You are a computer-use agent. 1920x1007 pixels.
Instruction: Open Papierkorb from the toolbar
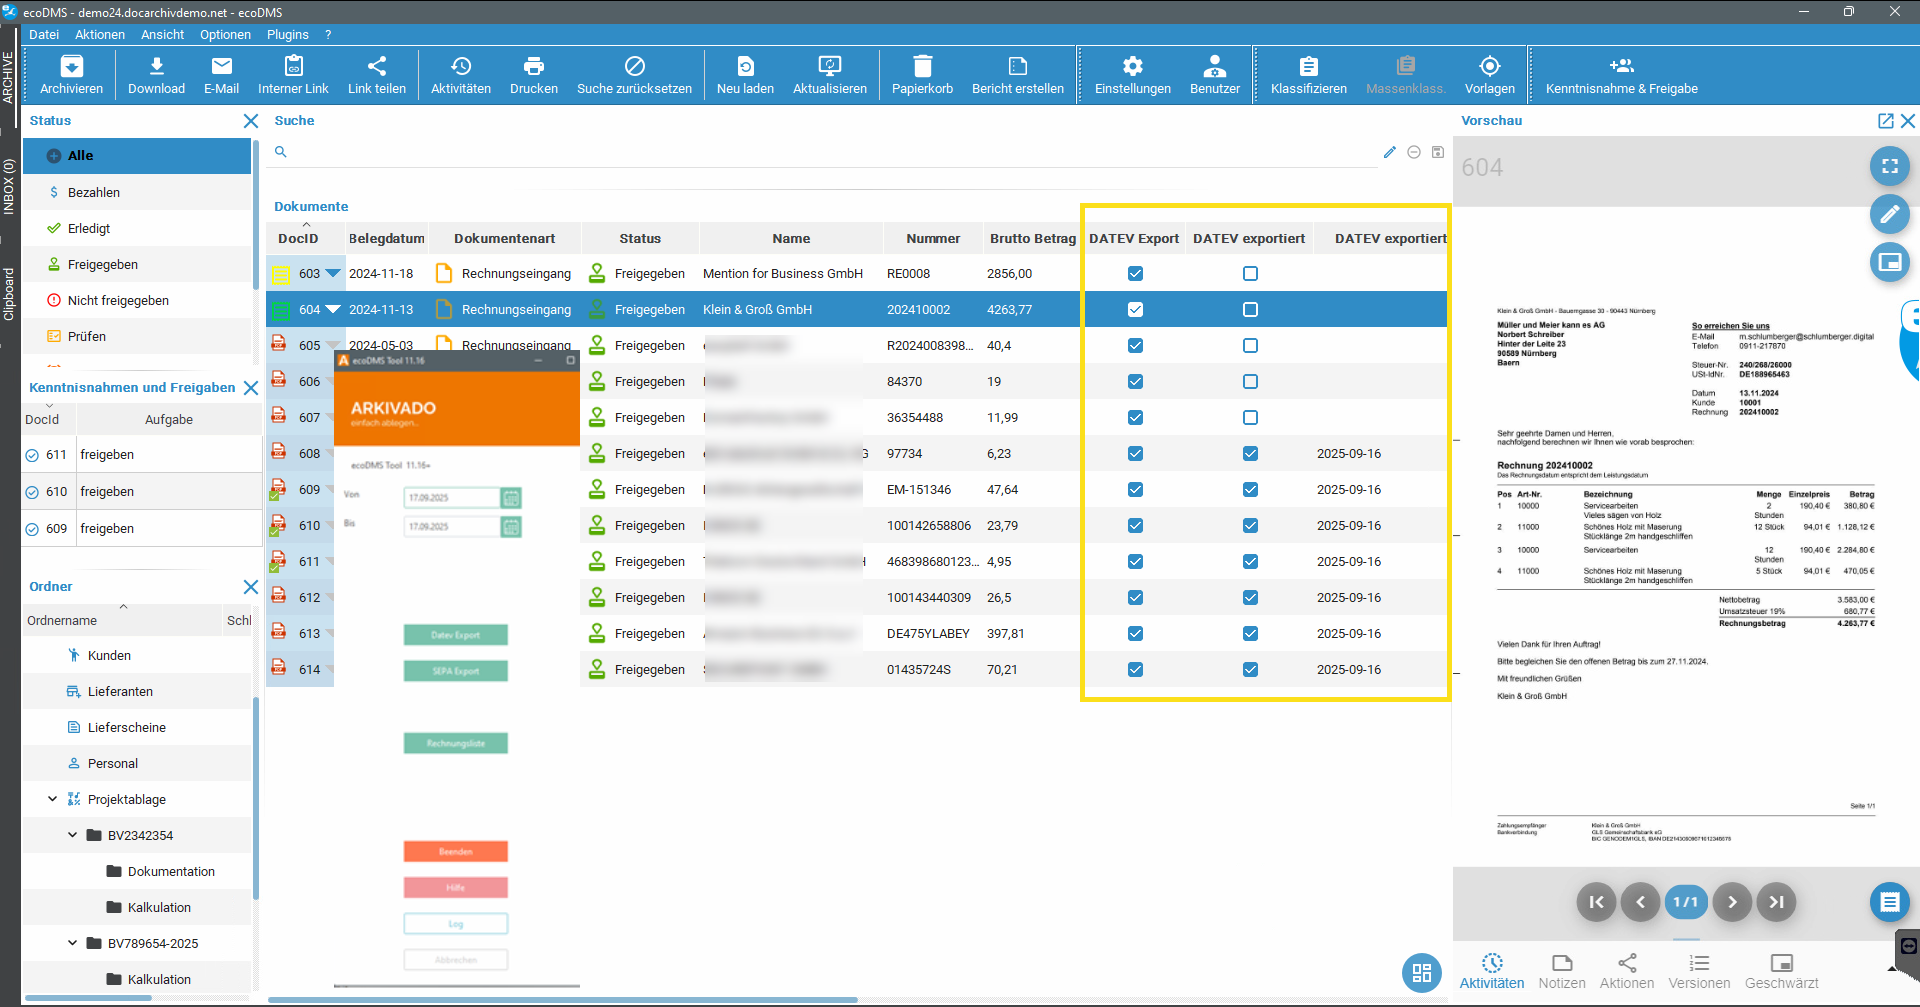pos(921,67)
